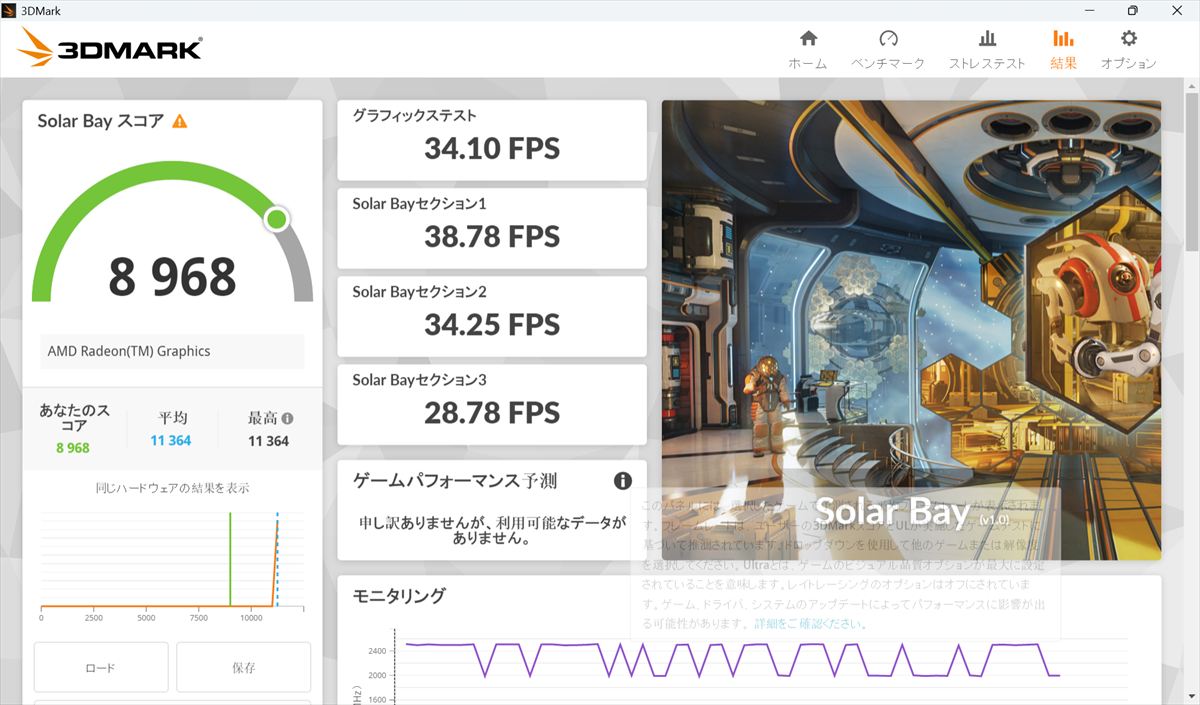Open the オプション settings tab
Screen dimensions: 1200x705
(x=1129, y=50)
